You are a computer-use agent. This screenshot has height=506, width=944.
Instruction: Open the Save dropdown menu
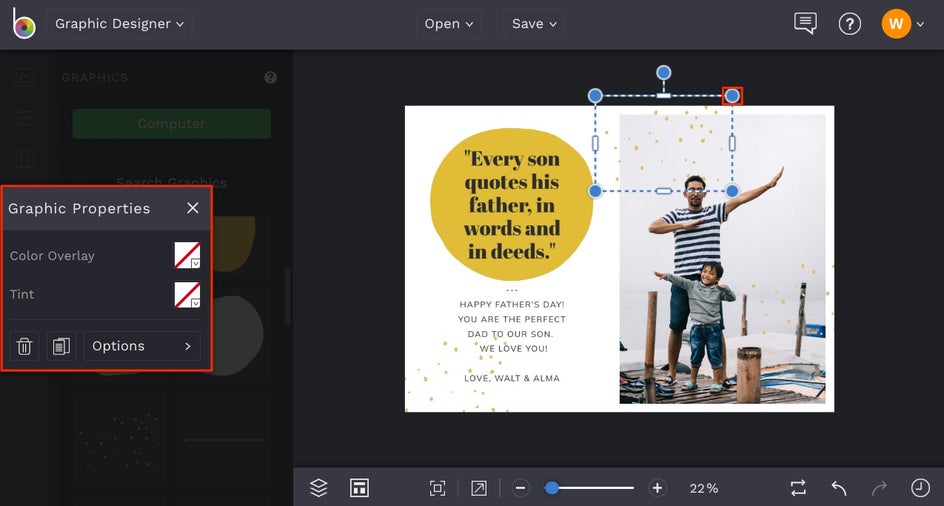click(534, 24)
